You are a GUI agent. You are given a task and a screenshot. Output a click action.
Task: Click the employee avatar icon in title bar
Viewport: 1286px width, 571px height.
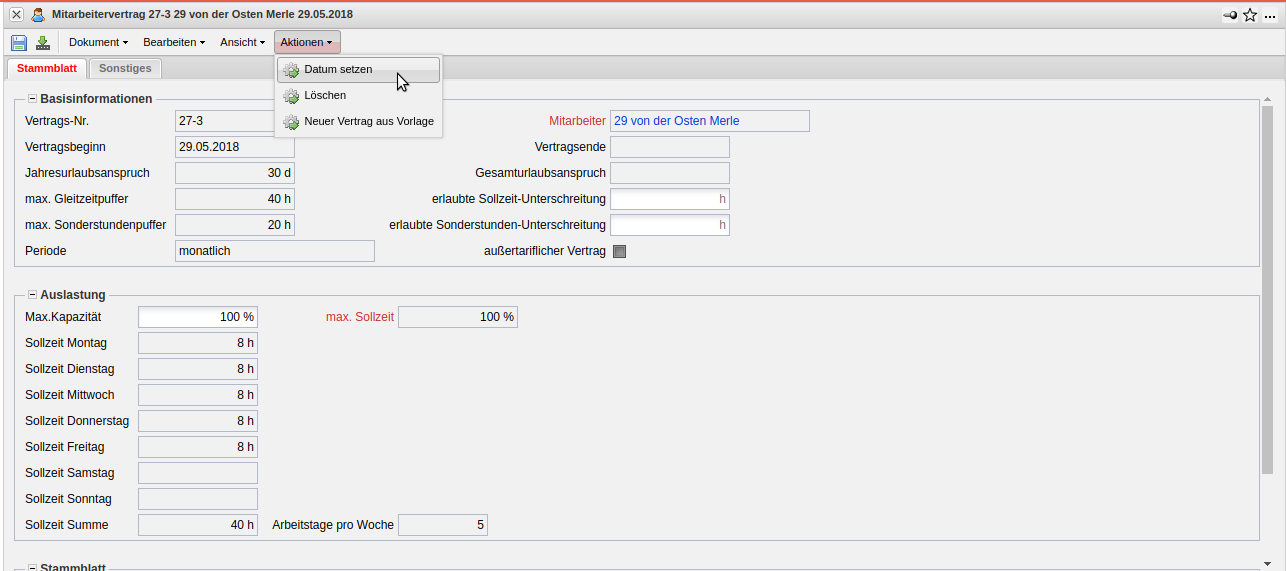(x=38, y=15)
